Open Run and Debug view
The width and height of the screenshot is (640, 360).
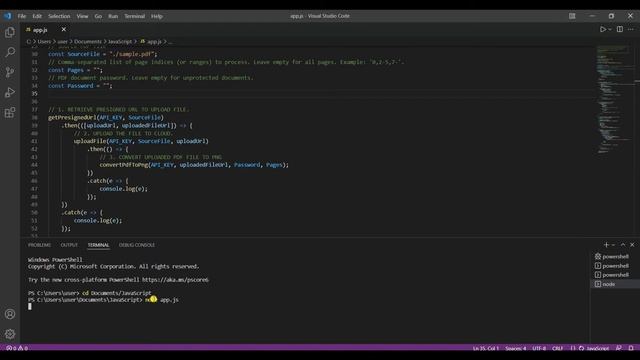point(10,92)
